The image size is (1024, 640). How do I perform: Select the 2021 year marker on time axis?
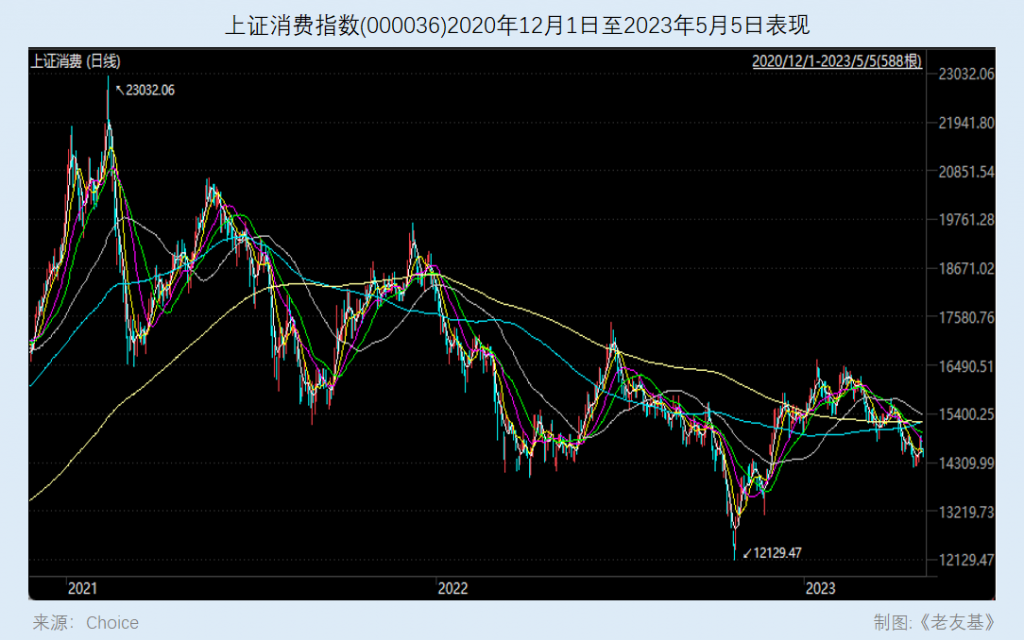82,587
